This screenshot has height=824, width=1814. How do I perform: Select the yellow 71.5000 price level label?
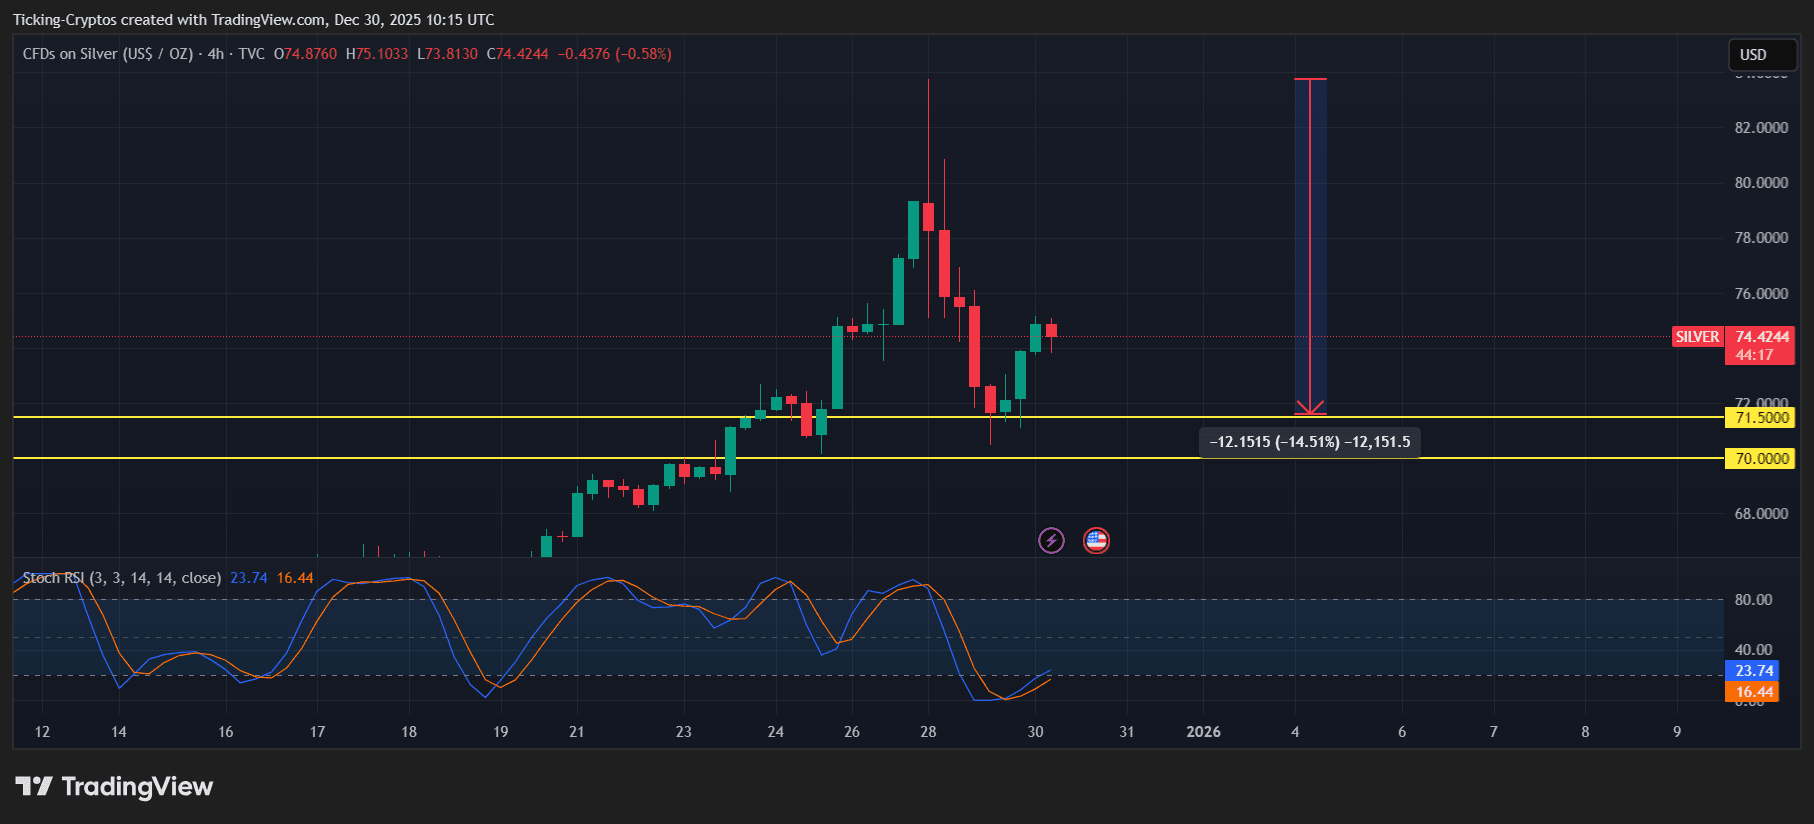1760,418
